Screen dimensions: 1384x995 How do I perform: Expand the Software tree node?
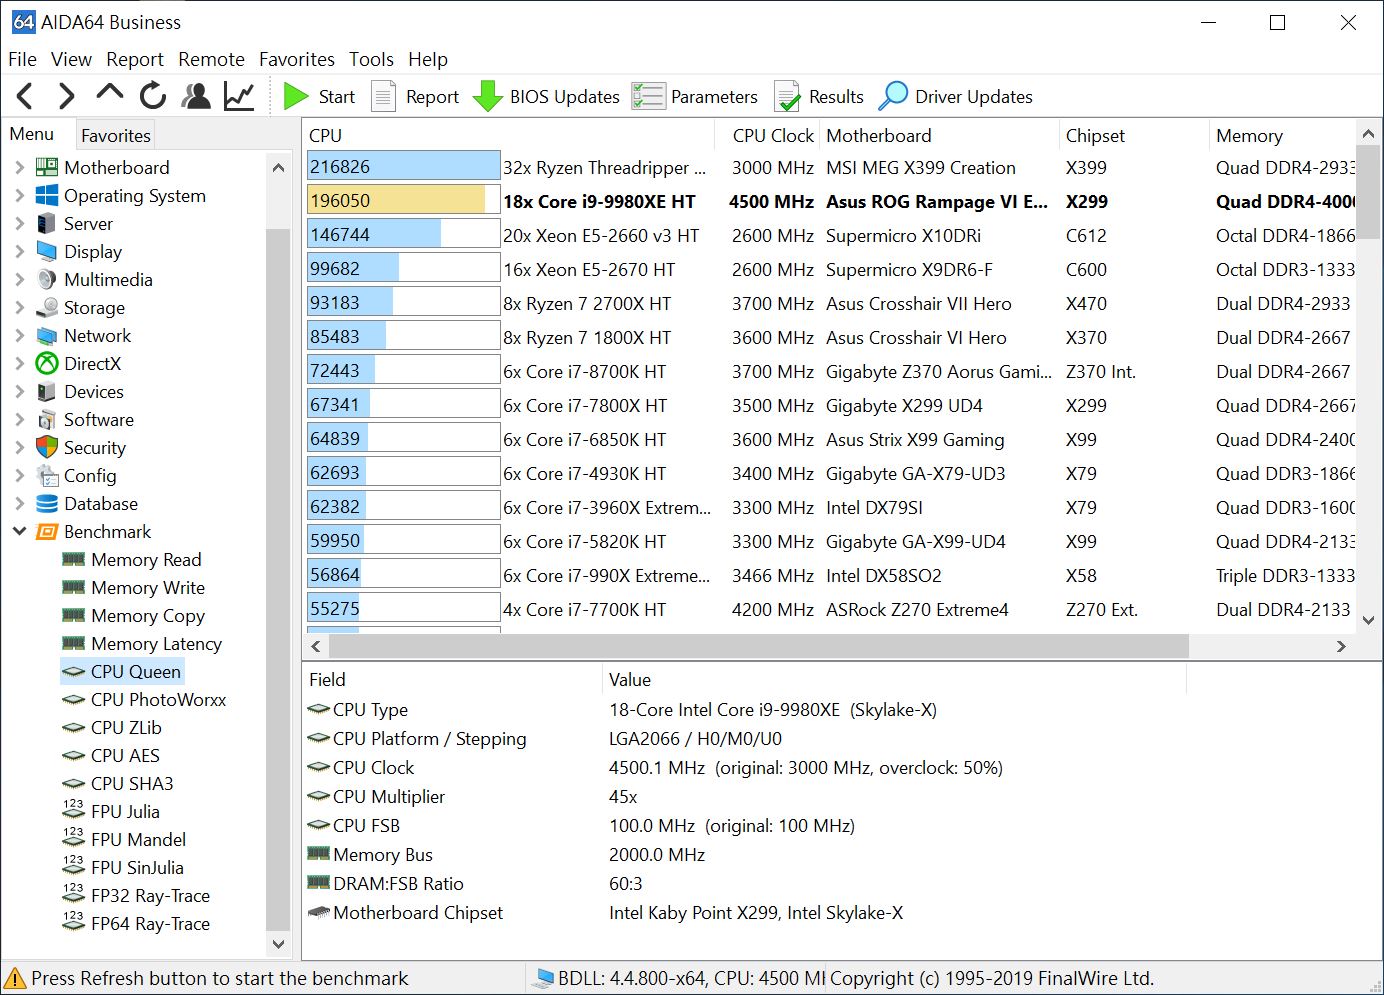coord(19,419)
